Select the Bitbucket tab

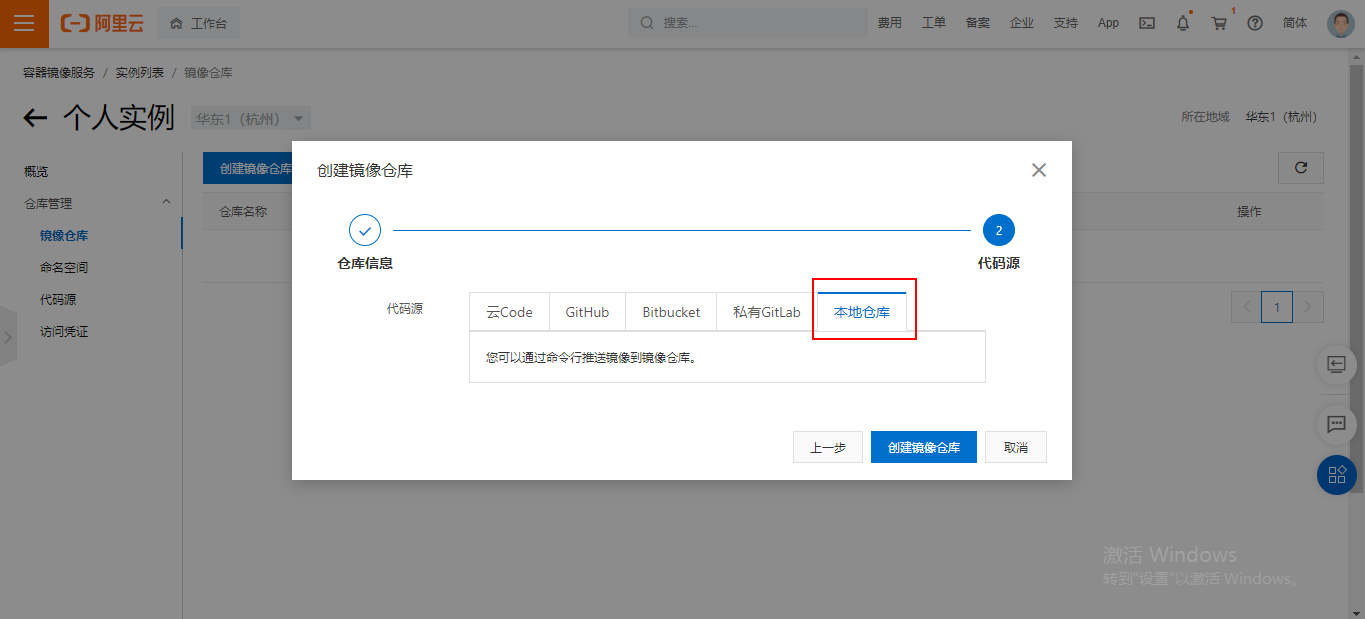671,312
